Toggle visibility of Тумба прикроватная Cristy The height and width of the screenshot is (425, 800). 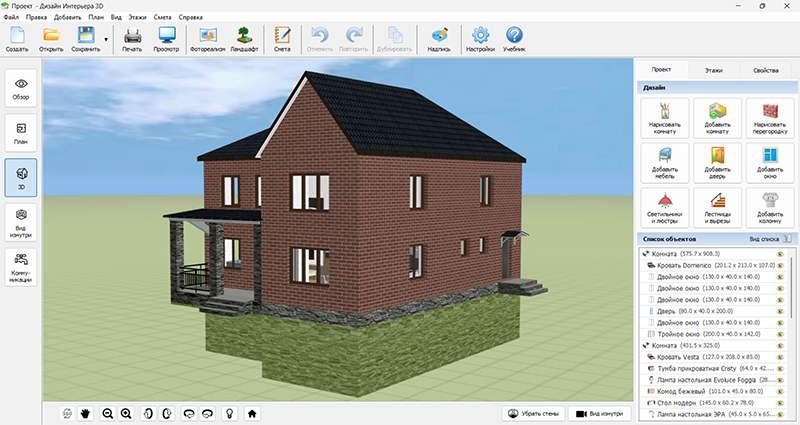(780, 368)
